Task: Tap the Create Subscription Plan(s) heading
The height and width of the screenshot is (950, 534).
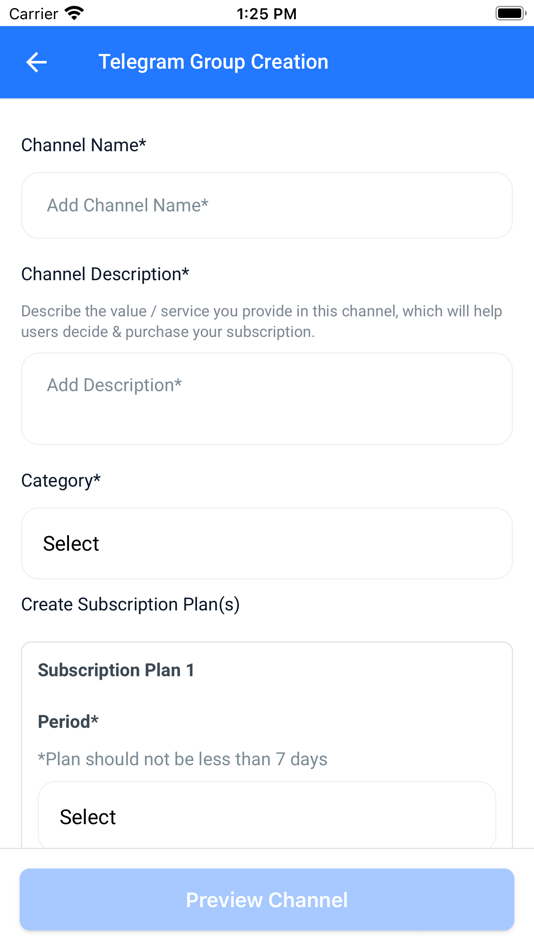Action: click(130, 605)
